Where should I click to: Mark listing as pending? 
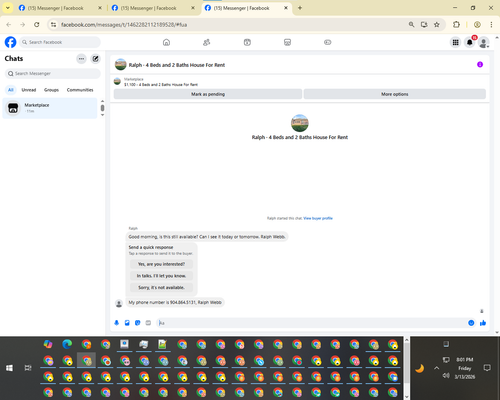tap(208, 94)
